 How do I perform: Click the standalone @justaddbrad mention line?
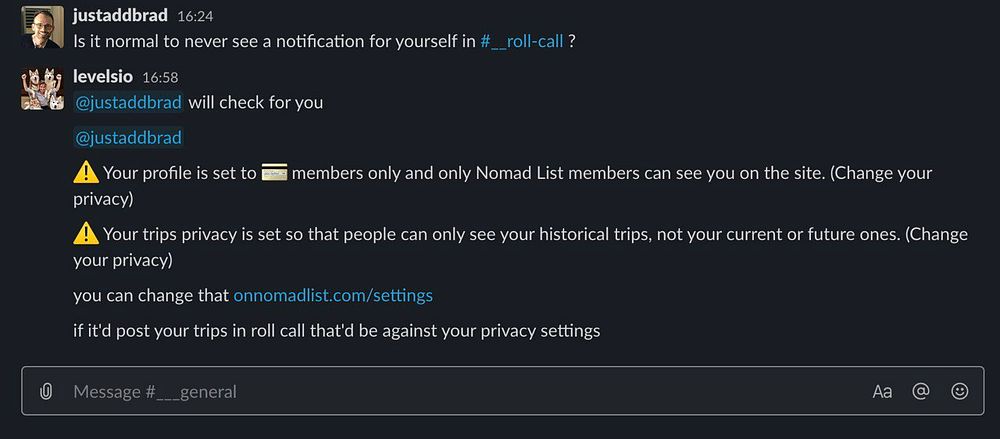(x=128, y=137)
